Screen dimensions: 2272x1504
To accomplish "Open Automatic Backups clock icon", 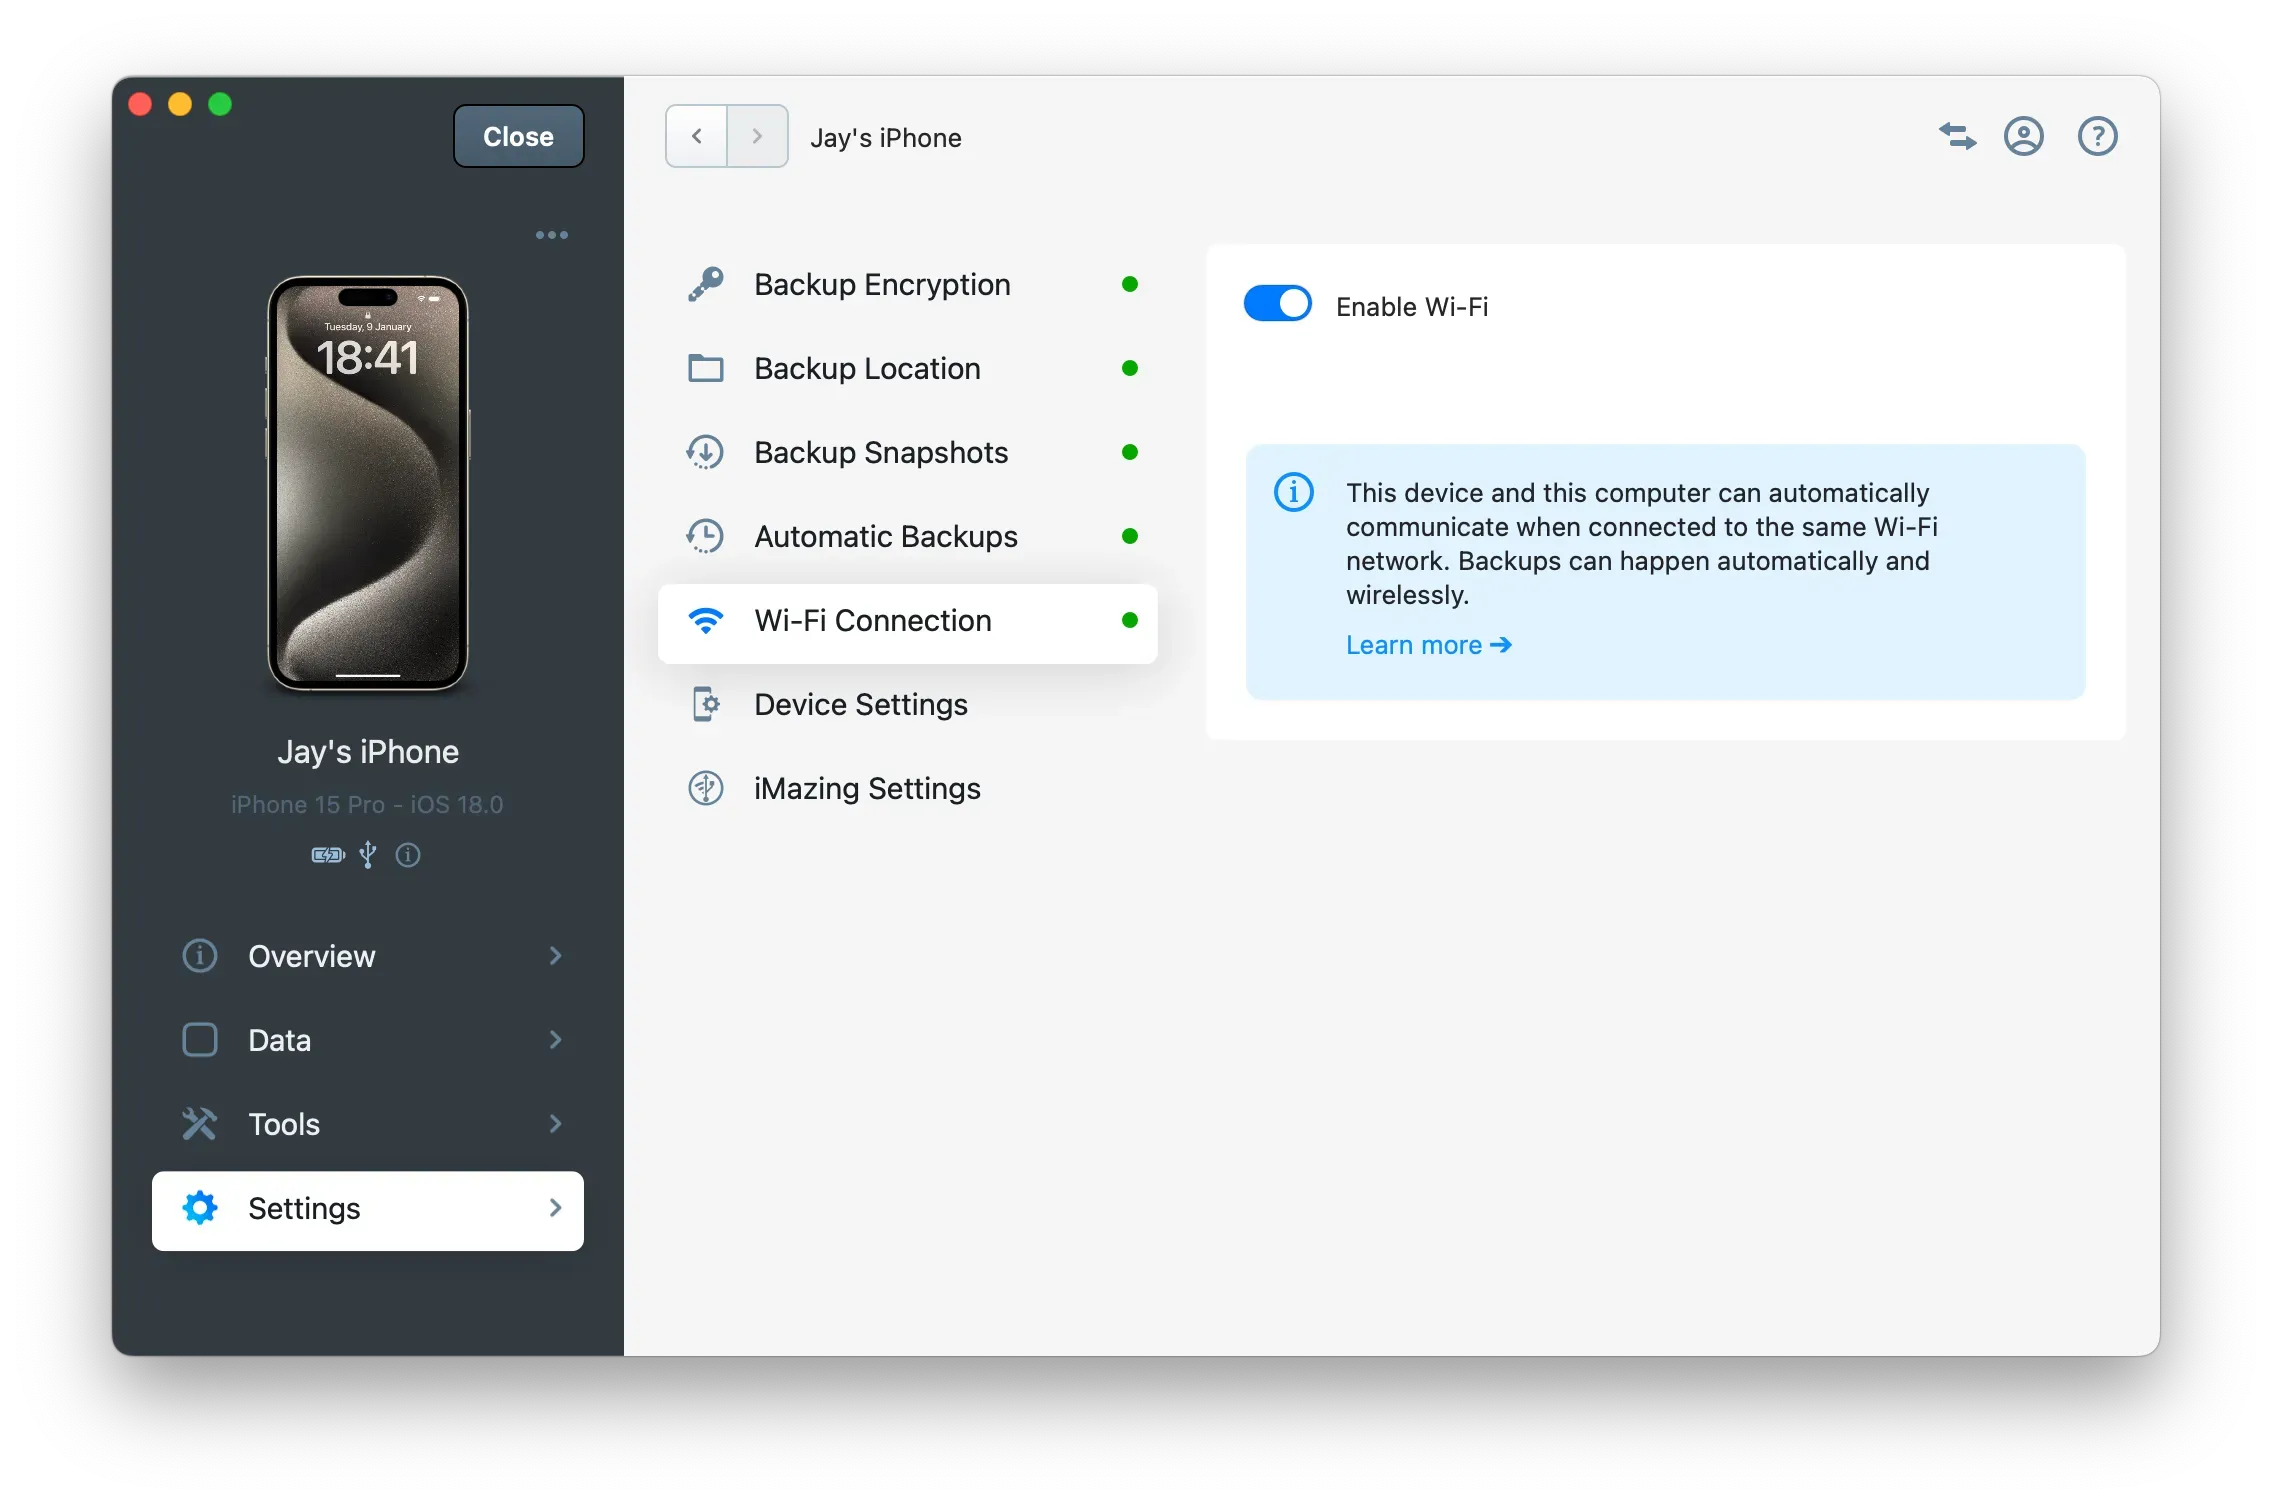I will 707,536.
